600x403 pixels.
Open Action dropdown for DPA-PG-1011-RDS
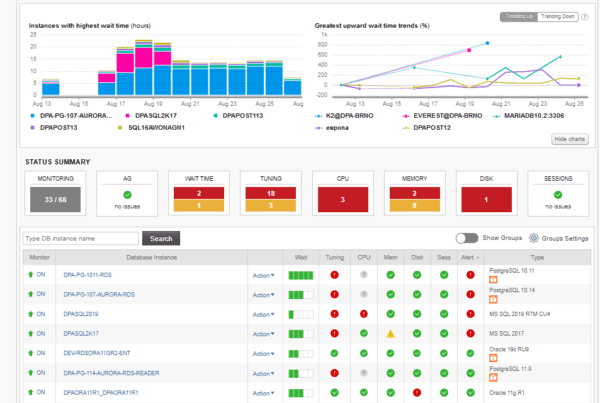pos(263,276)
